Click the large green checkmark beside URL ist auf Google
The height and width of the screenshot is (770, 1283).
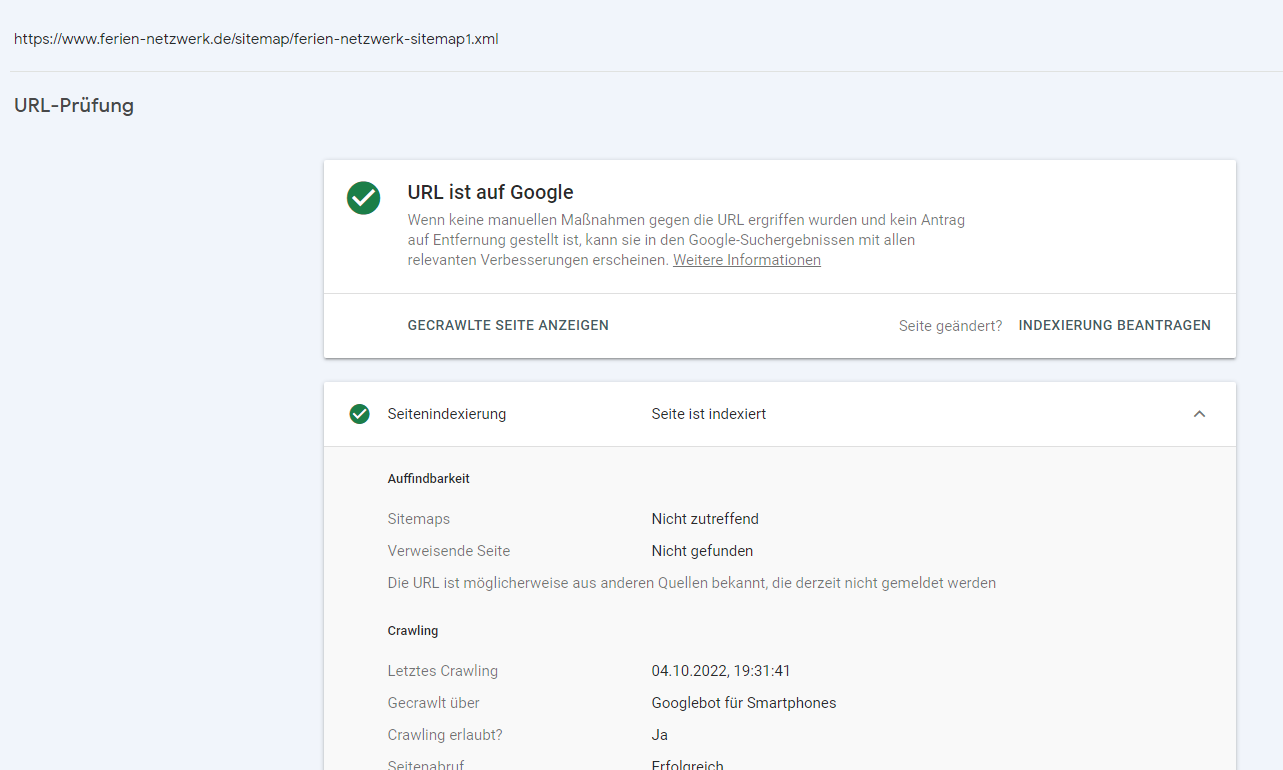pyautogui.click(x=364, y=198)
